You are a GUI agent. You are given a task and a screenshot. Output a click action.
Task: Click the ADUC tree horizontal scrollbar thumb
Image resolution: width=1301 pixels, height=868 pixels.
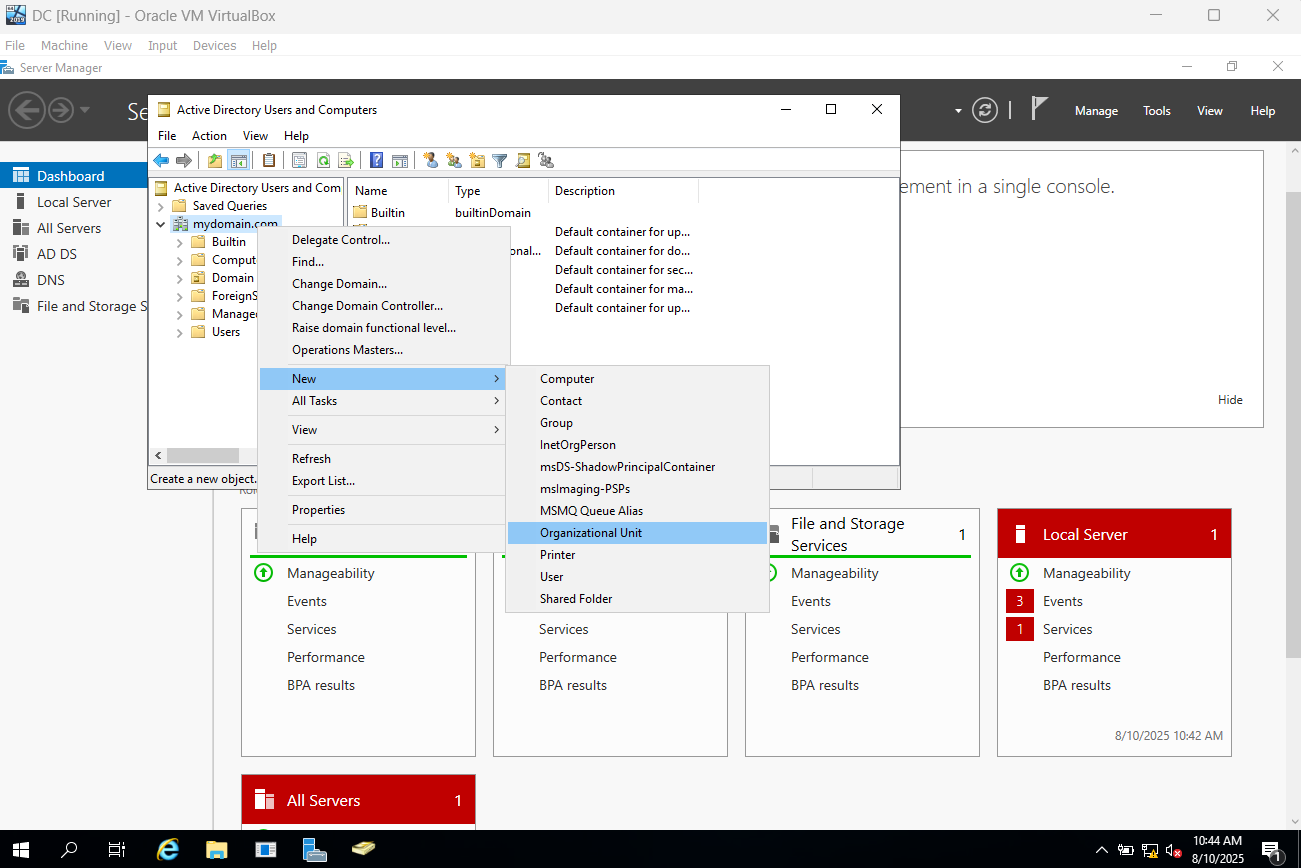[203, 456]
